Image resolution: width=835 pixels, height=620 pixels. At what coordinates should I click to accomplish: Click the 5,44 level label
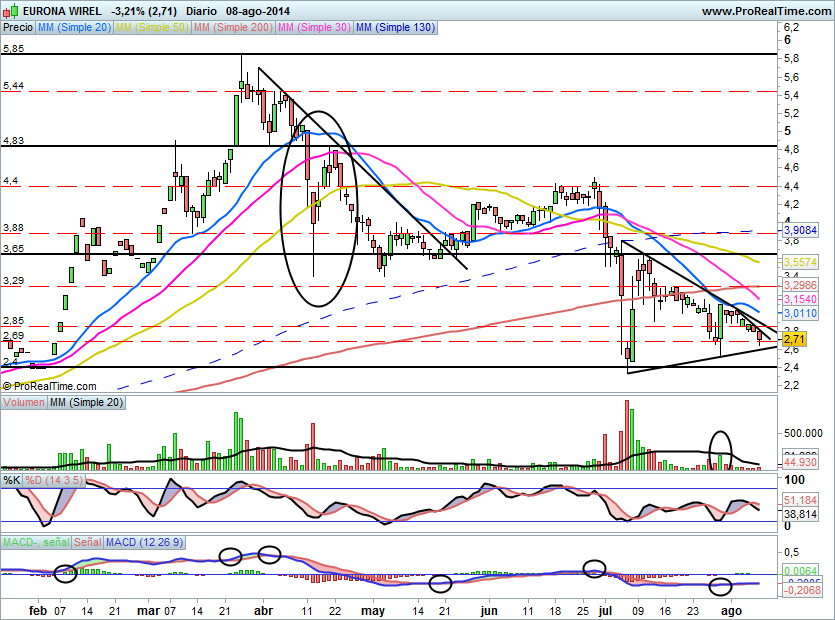click(x=13, y=86)
